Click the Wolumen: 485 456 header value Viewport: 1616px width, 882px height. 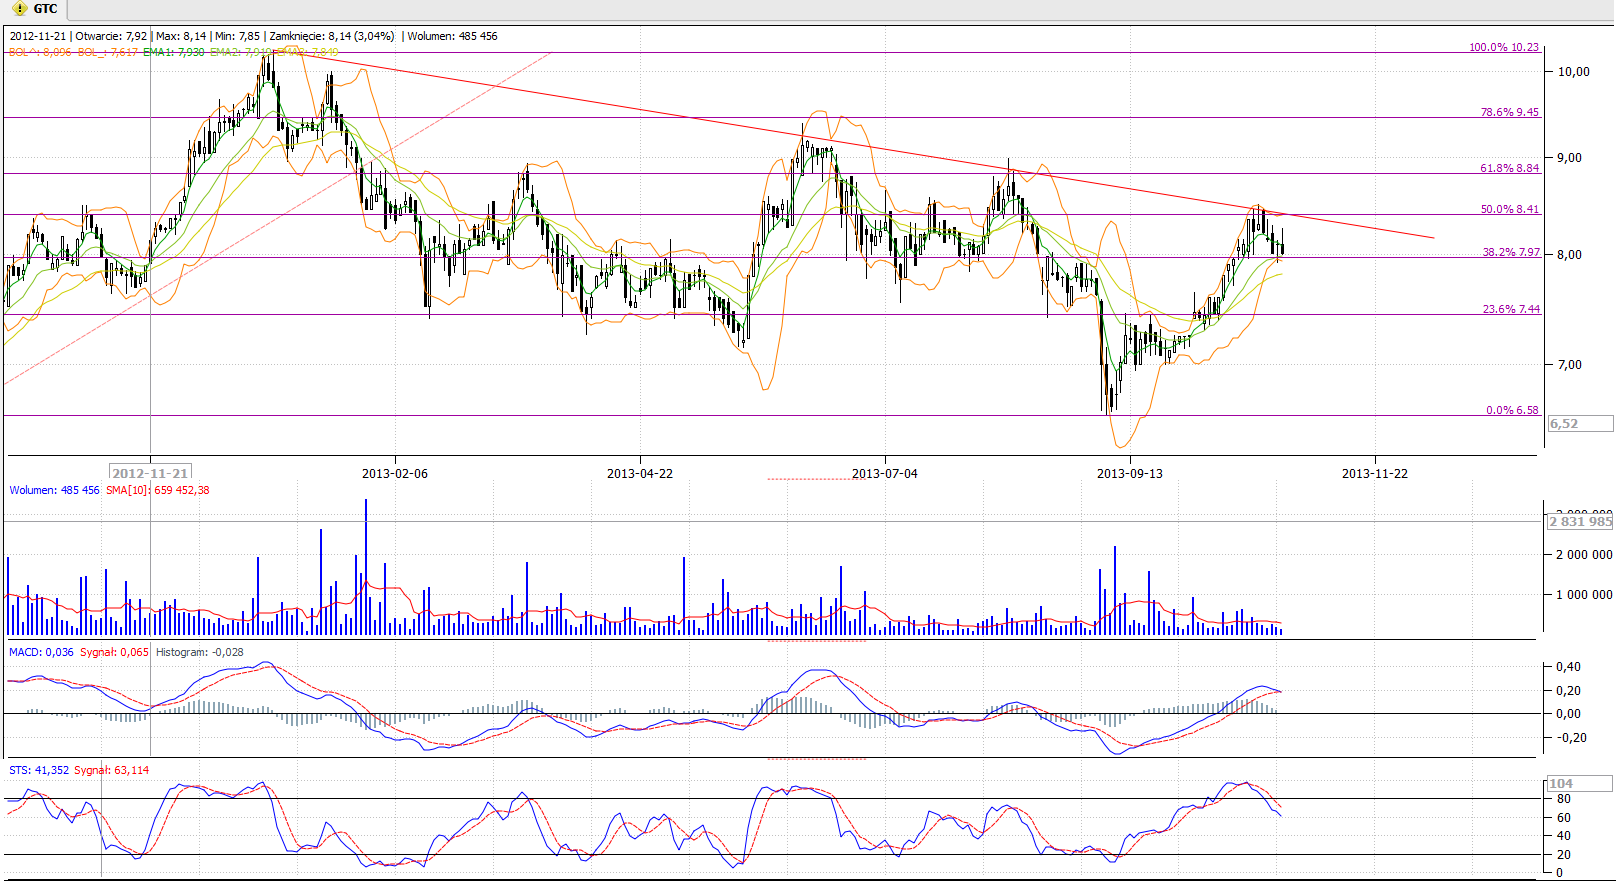point(452,36)
